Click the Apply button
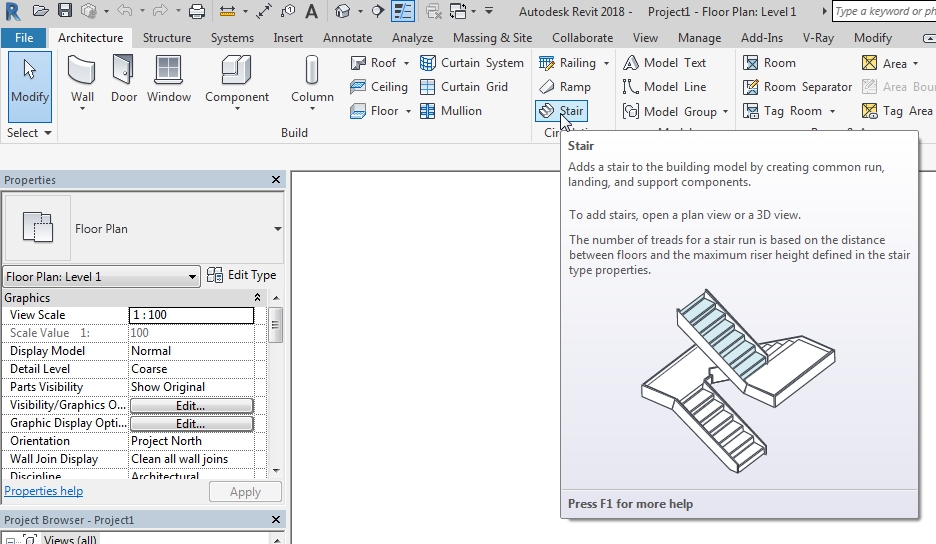This screenshot has width=936, height=544. point(245,492)
